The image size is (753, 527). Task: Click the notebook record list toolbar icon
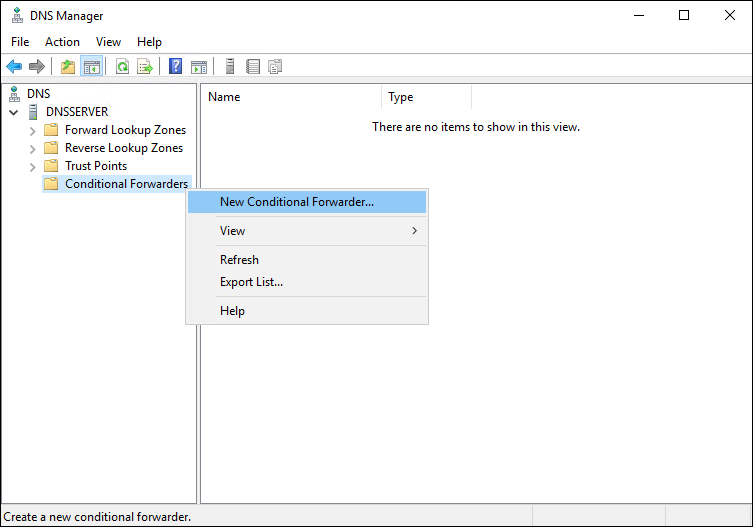coord(253,66)
